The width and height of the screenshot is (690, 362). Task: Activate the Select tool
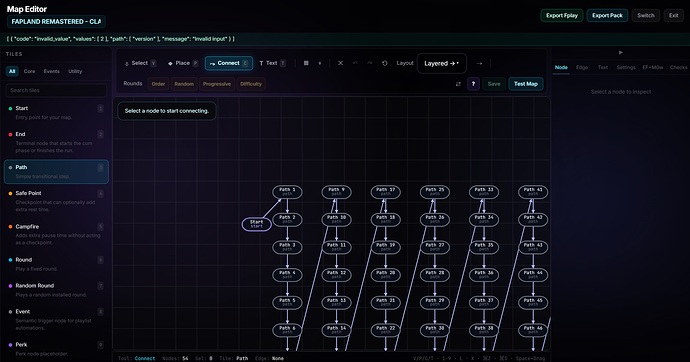pos(140,63)
